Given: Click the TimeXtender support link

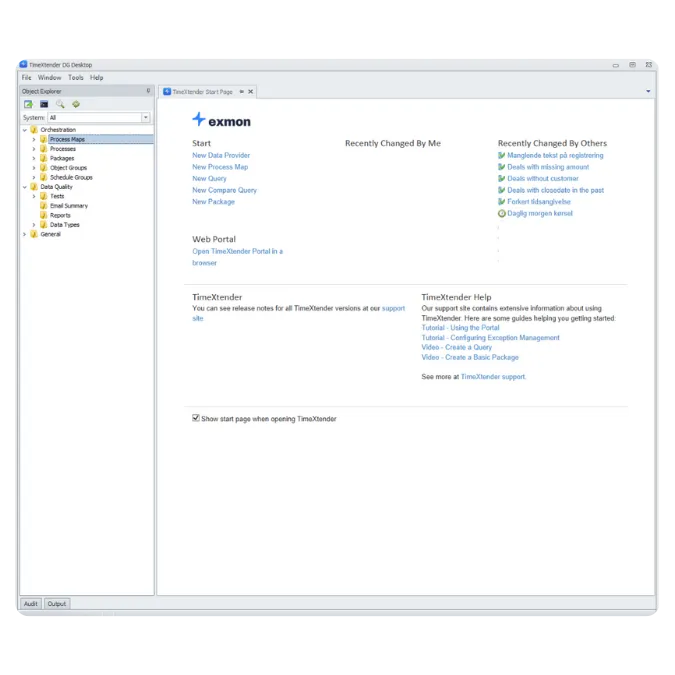Looking at the screenshot, I should pyautogui.click(x=493, y=377).
